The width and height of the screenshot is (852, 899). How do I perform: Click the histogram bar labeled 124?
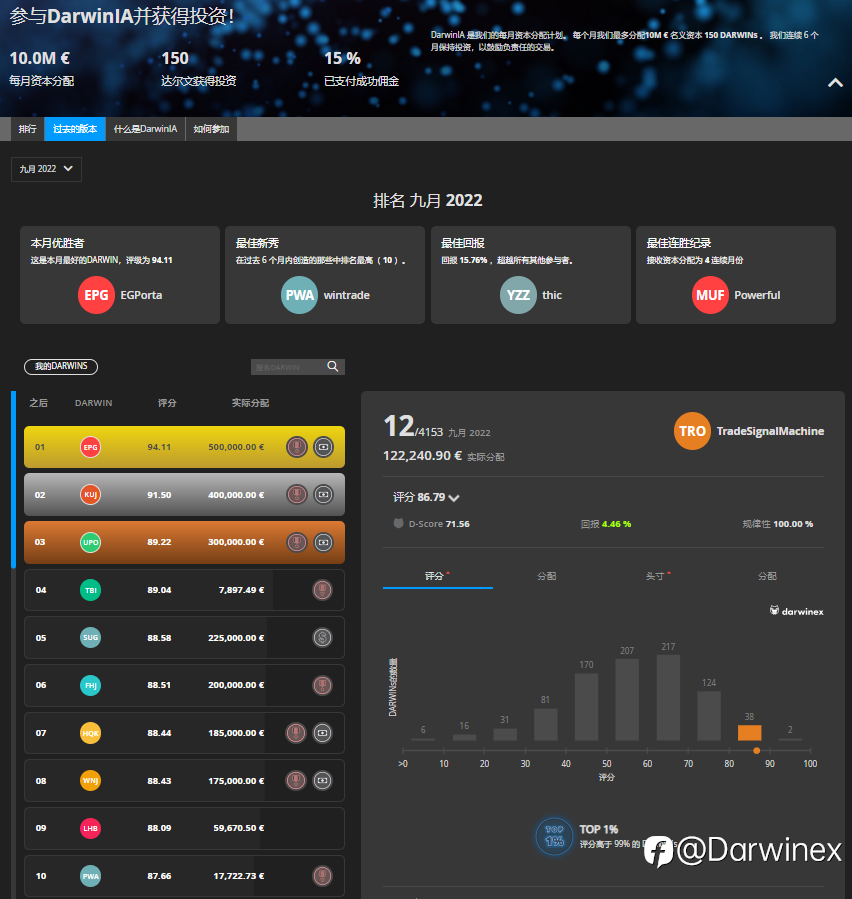coord(709,716)
